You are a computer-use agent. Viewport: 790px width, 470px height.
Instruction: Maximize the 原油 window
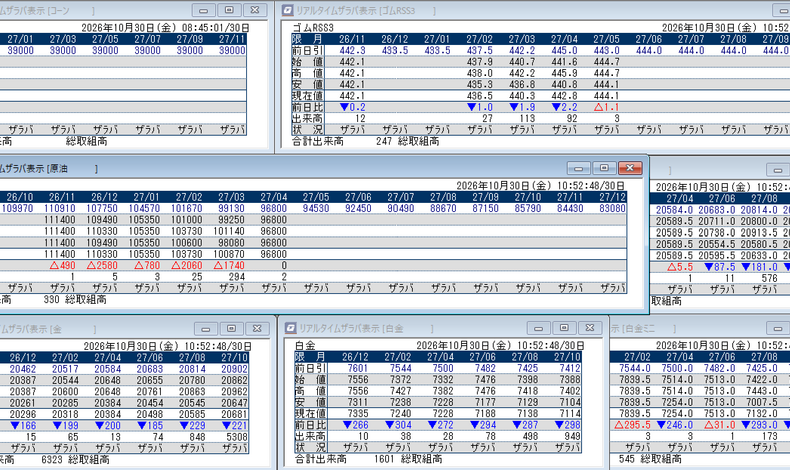click(x=604, y=168)
